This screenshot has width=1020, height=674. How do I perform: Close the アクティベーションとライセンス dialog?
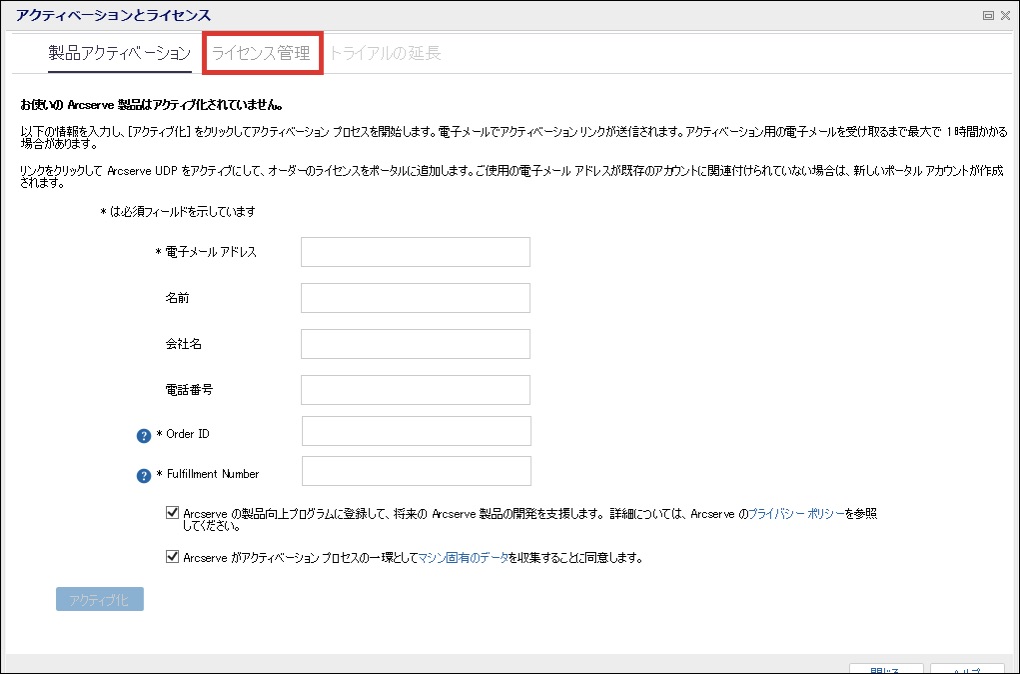[1005, 16]
